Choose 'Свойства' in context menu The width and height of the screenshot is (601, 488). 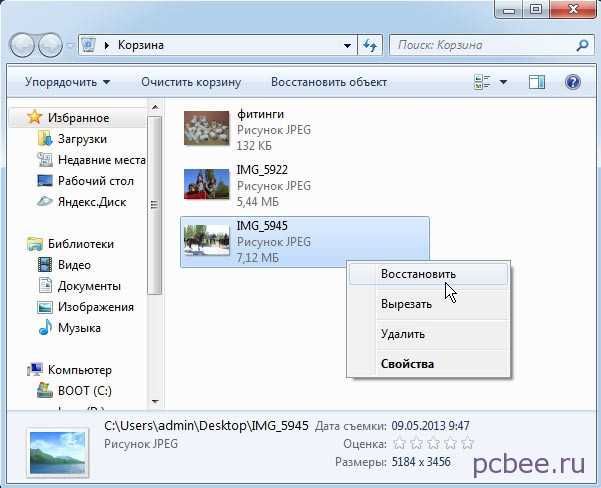tap(429, 364)
